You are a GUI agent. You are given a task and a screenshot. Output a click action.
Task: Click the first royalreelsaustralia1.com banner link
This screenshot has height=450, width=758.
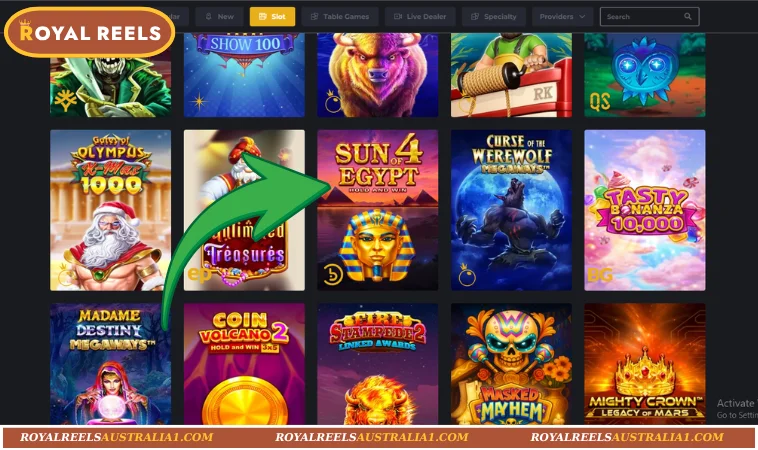coord(117,437)
